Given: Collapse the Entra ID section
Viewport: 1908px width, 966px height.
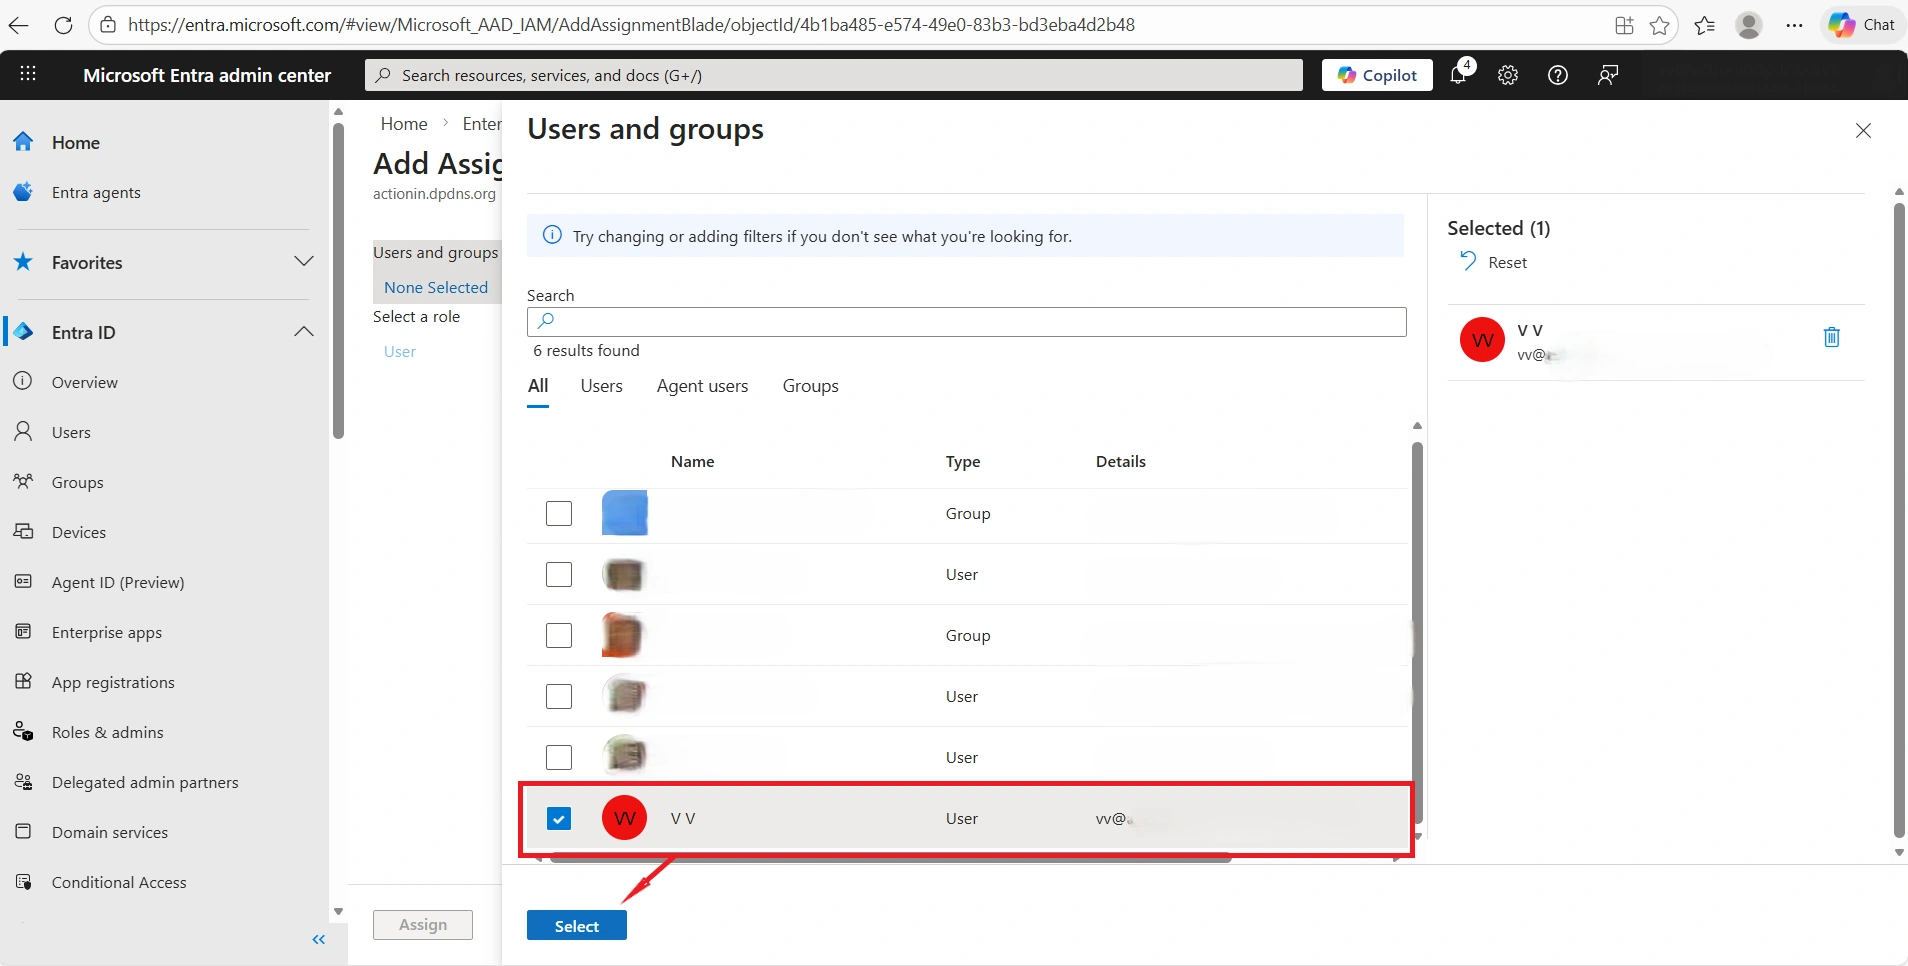Looking at the screenshot, I should pos(304,331).
